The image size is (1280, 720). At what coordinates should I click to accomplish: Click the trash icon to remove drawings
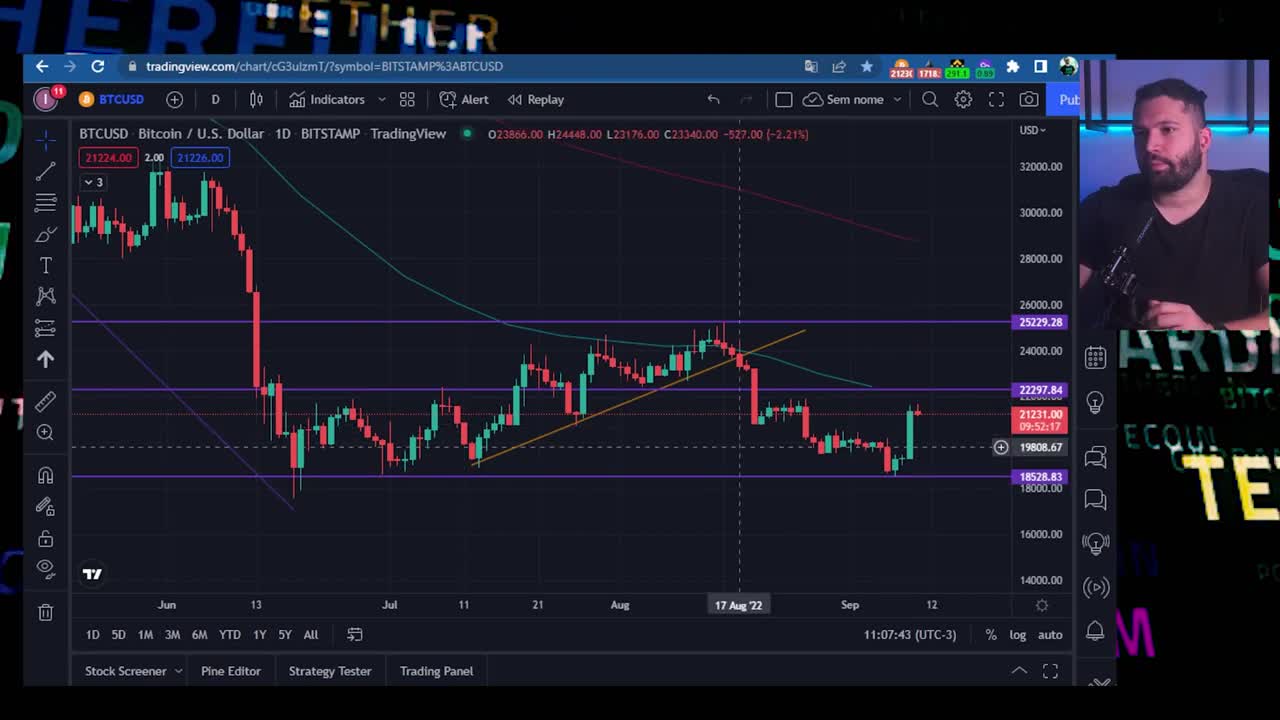(45, 612)
